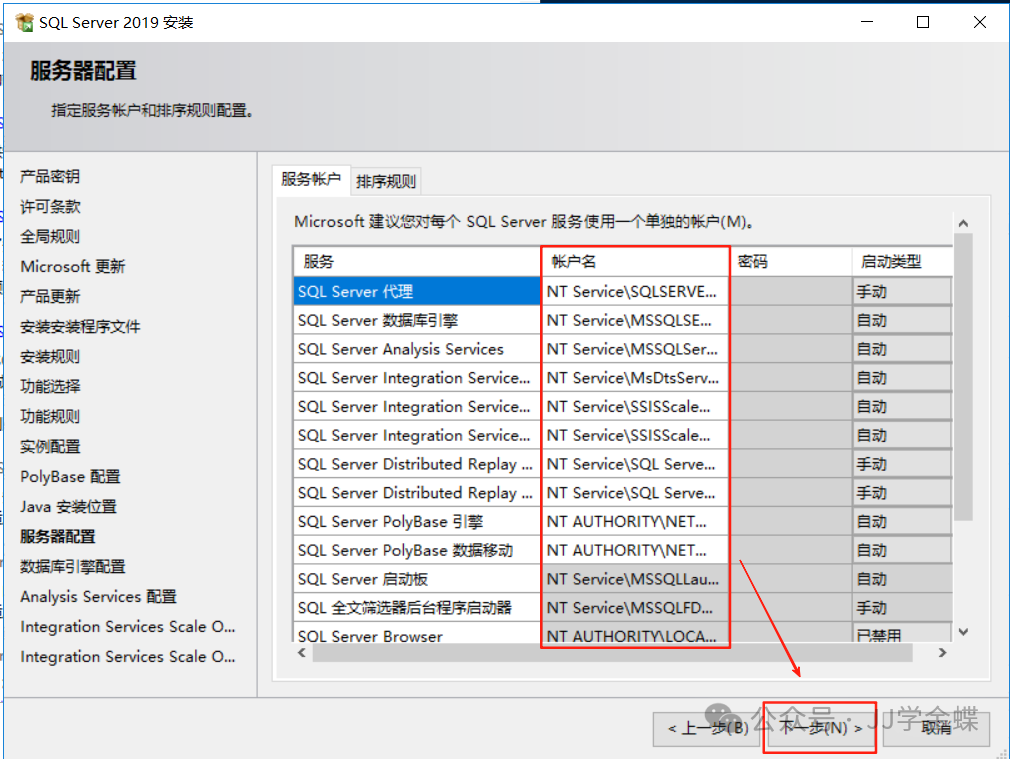Select the SQL Server 代理 service row
Viewport: 1010px width, 759px height.
point(417,291)
